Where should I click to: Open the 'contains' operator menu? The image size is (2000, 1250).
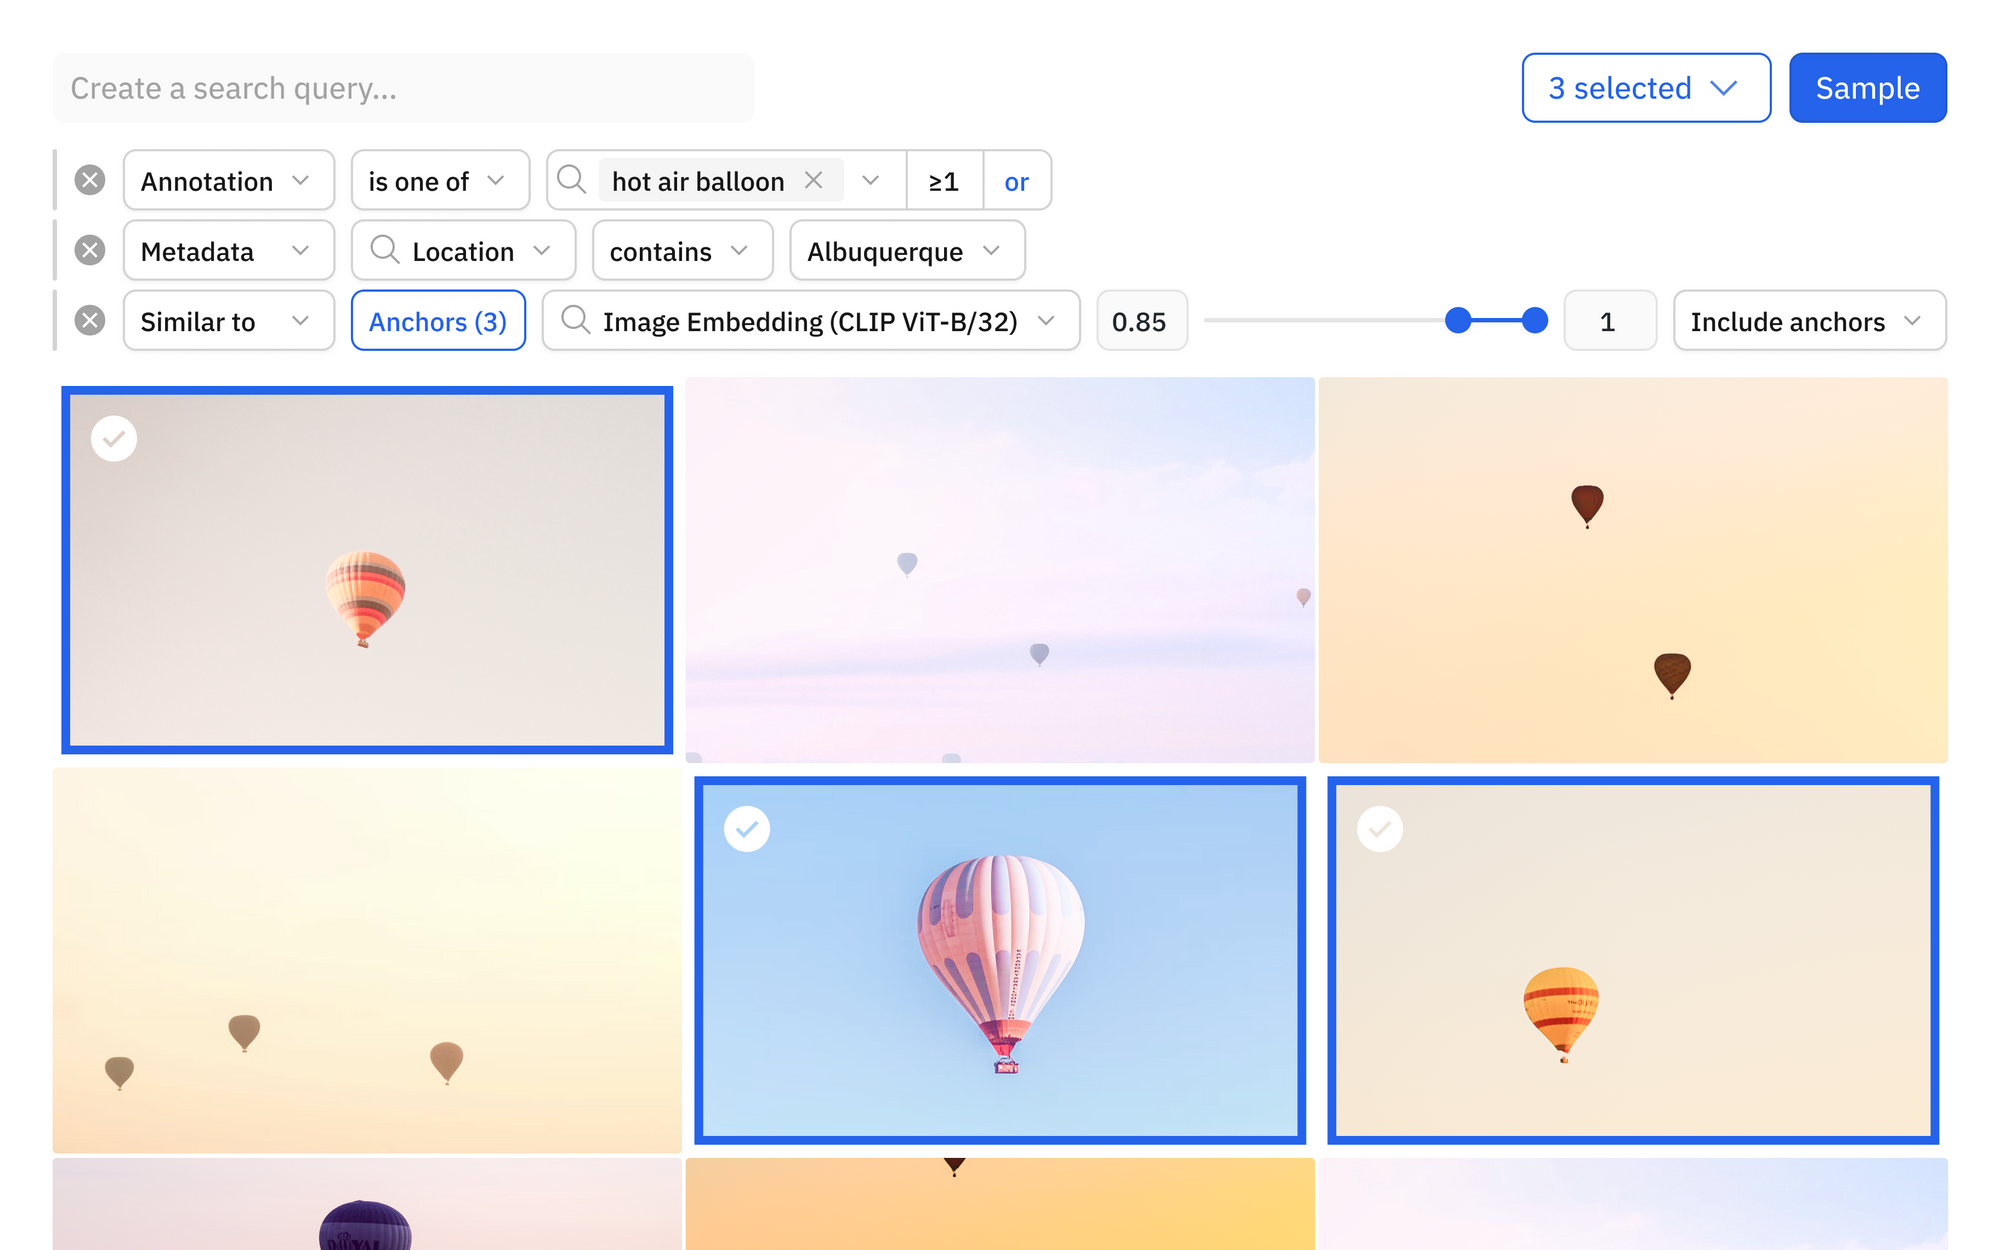681,251
